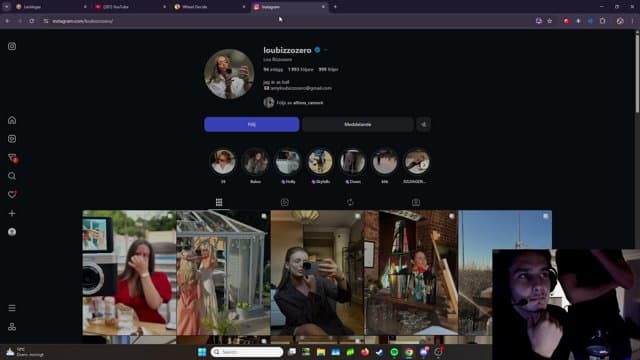
Task: Open the second story highlight circle
Action: click(x=256, y=162)
